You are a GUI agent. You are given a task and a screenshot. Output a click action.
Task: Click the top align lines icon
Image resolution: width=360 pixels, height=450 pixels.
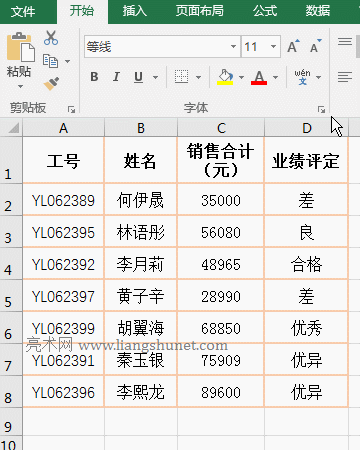[x=345, y=42]
